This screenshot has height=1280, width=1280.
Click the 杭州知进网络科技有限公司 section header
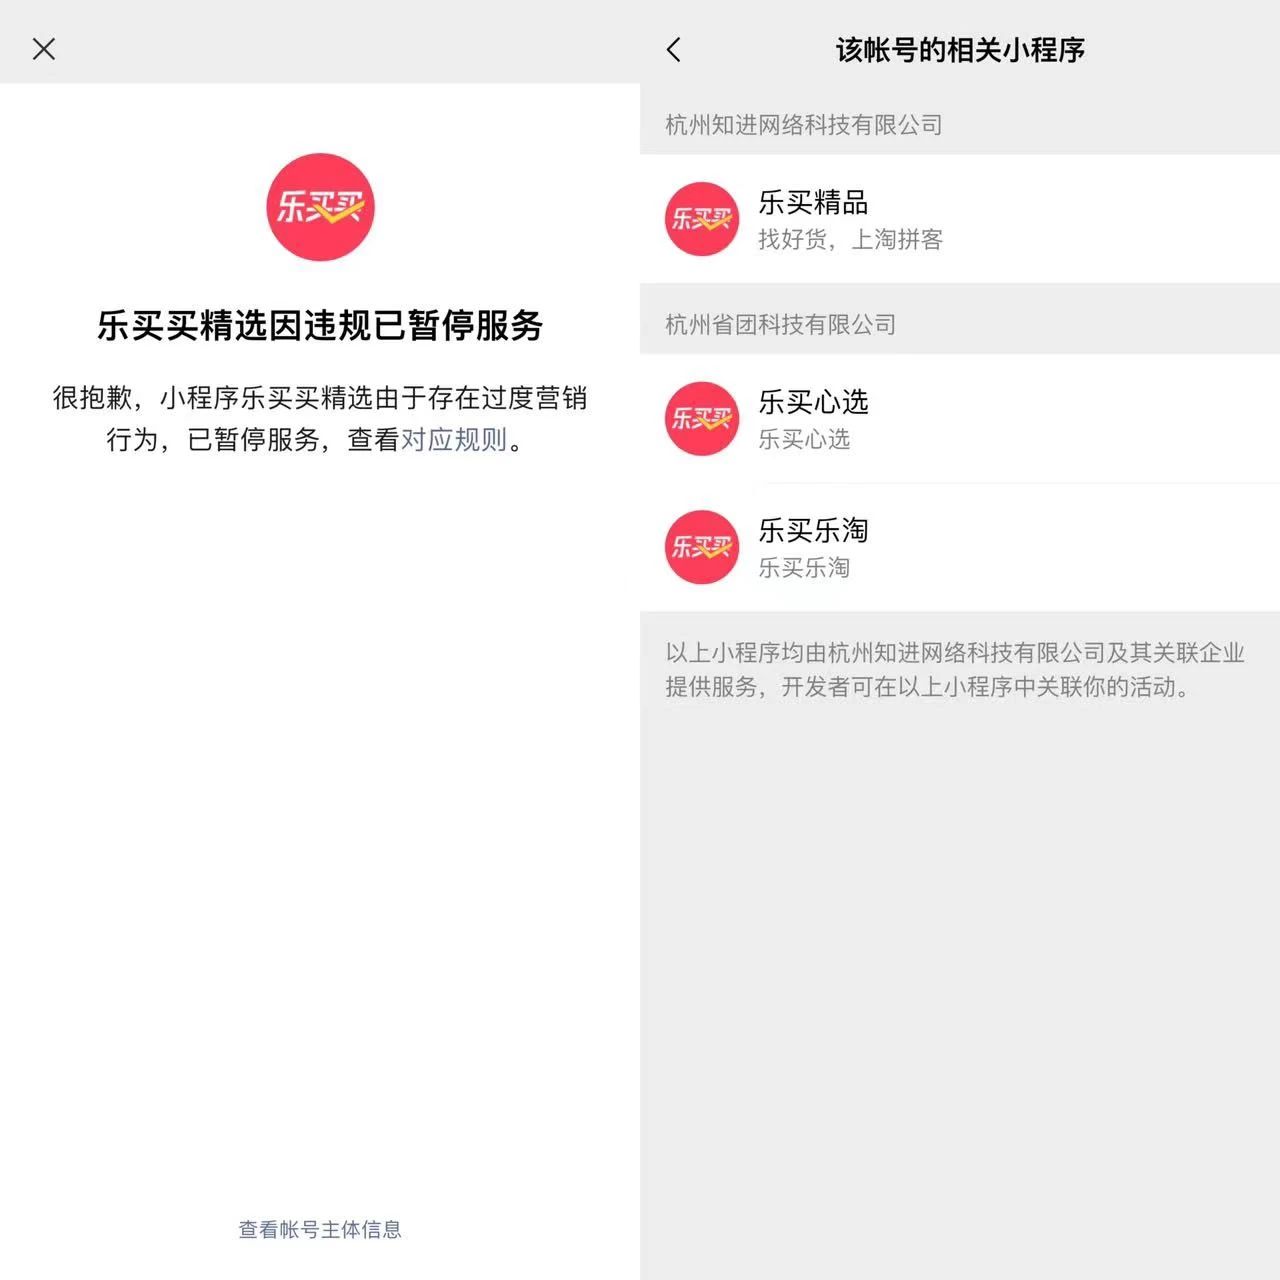(x=804, y=125)
